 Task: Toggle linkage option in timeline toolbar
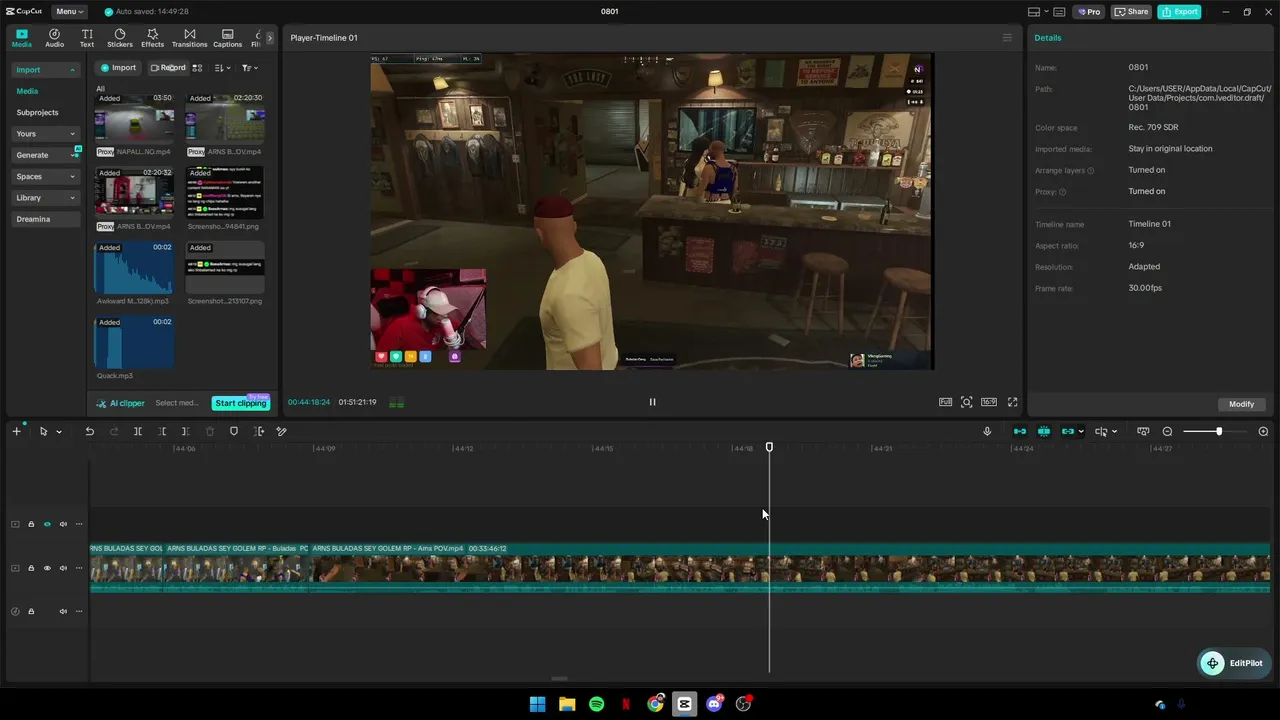[x=1068, y=431]
